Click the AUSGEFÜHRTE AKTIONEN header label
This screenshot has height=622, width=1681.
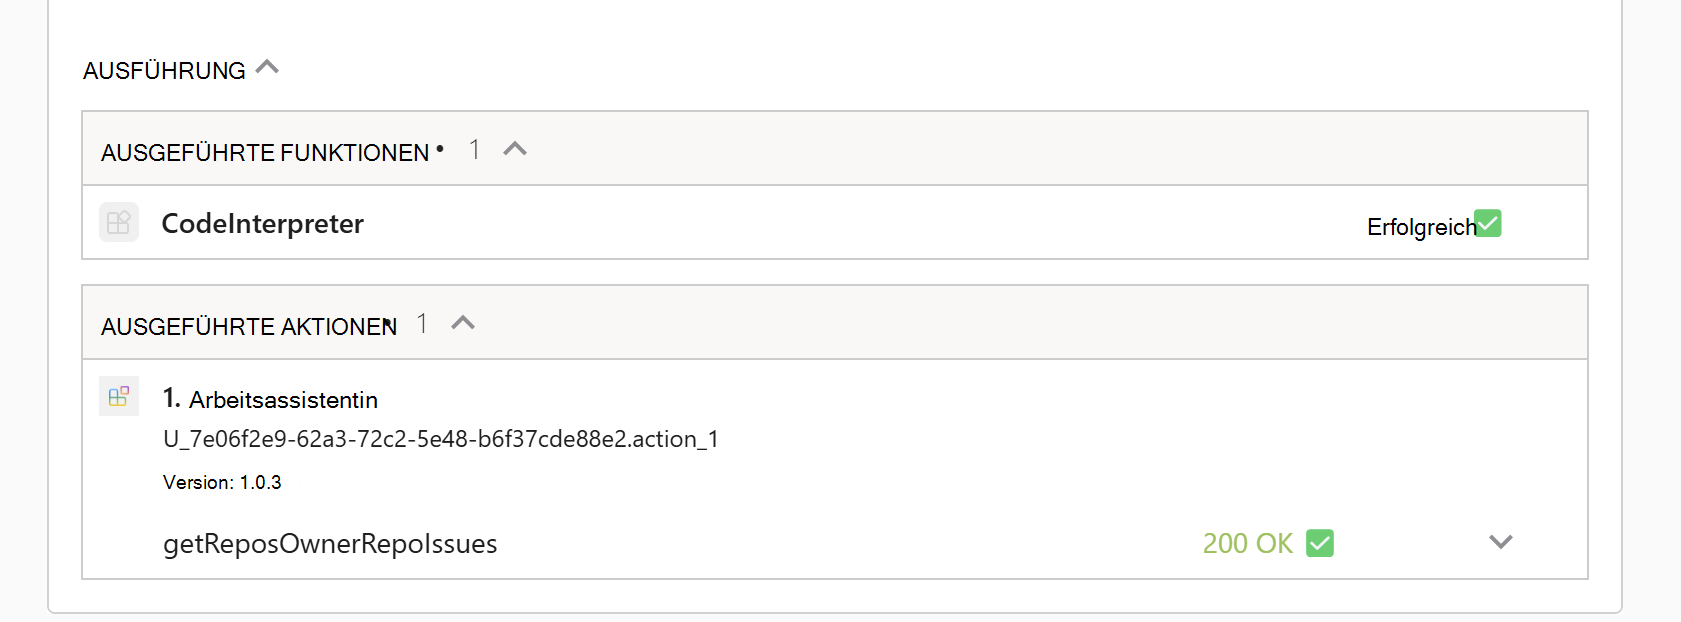(x=247, y=325)
